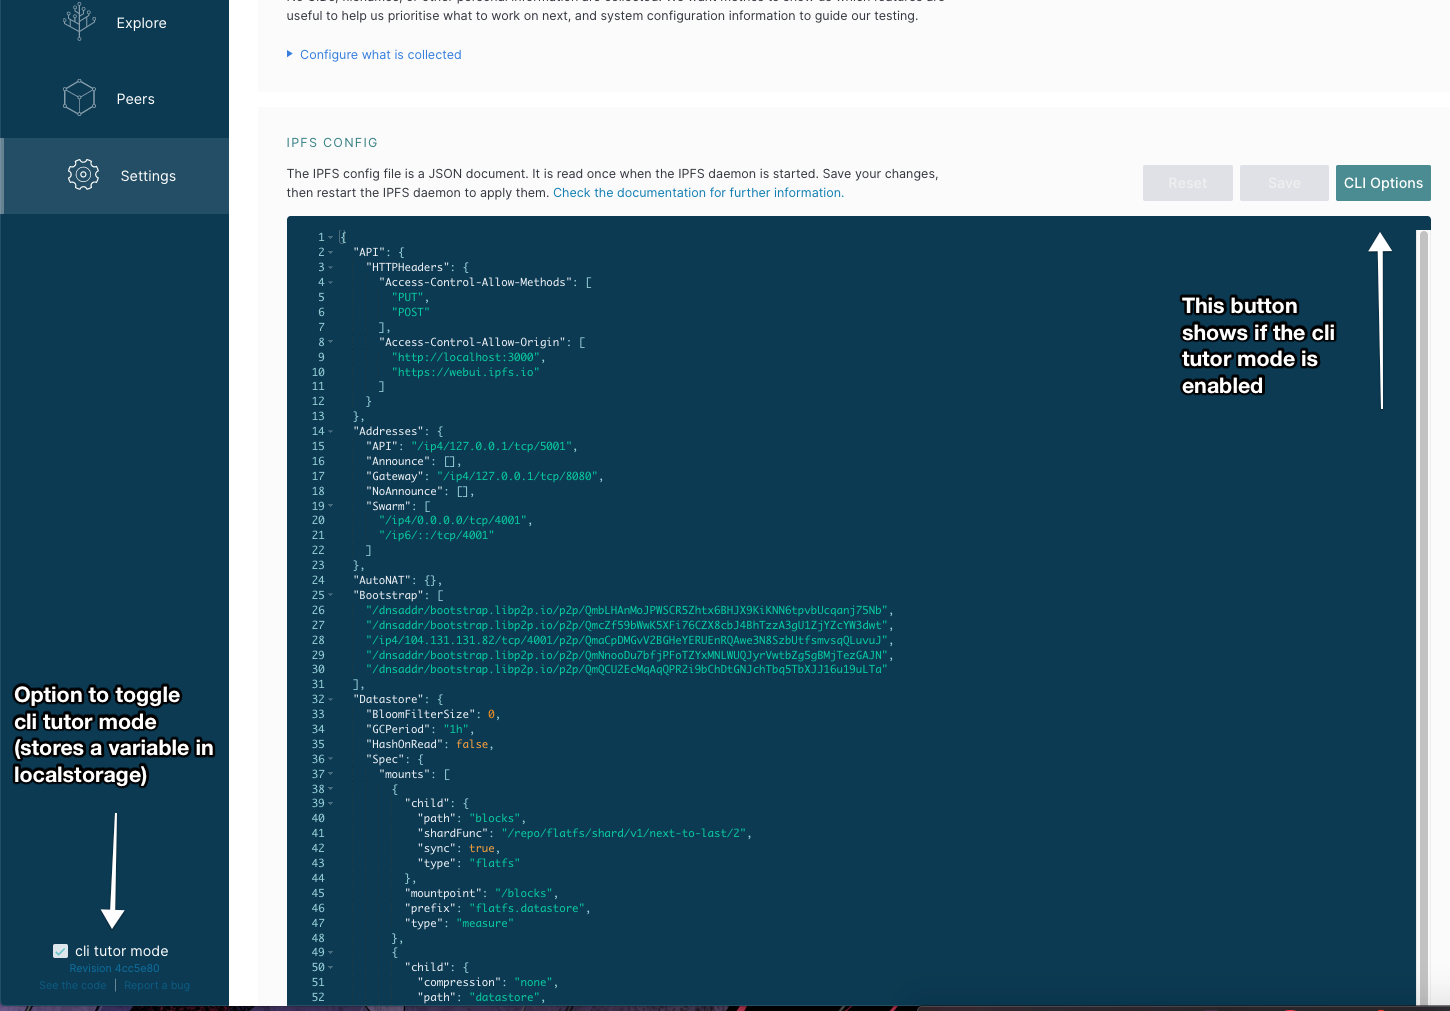Image resolution: width=1450 pixels, height=1011 pixels.
Task: Click the CLI Options button
Action: tap(1383, 182)
